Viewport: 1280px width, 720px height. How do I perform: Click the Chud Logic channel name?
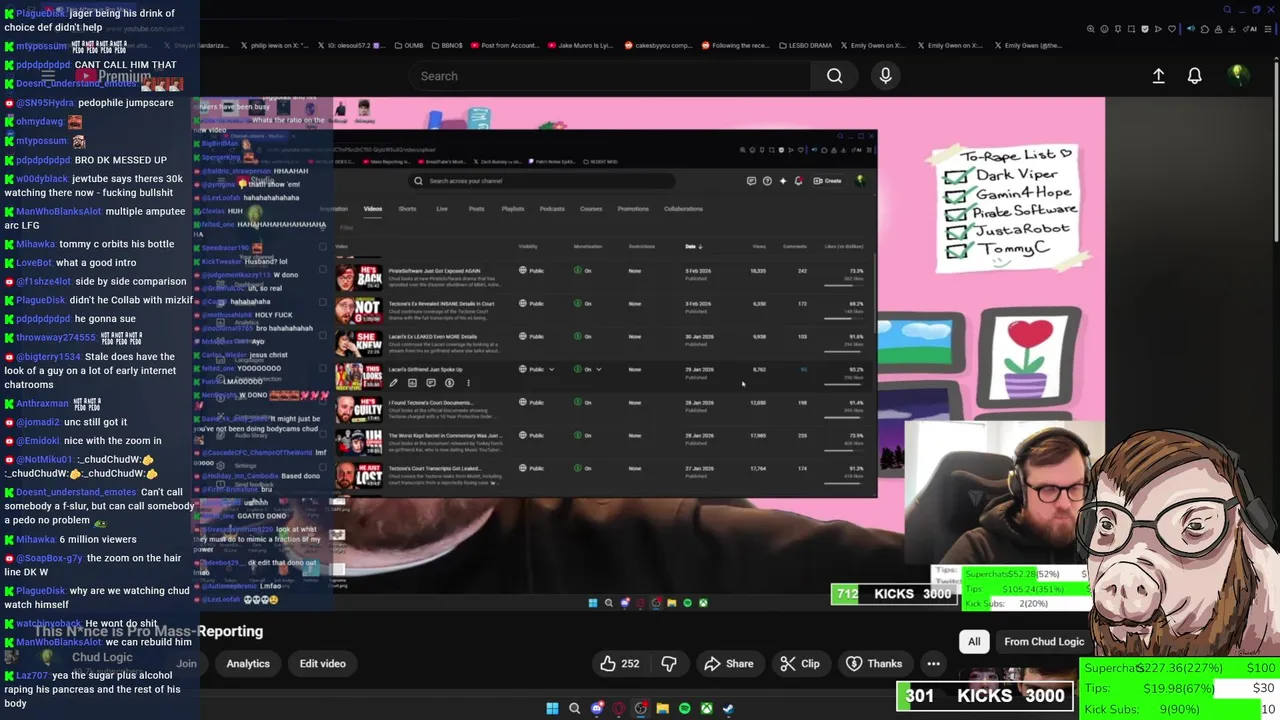click(102, 657)
